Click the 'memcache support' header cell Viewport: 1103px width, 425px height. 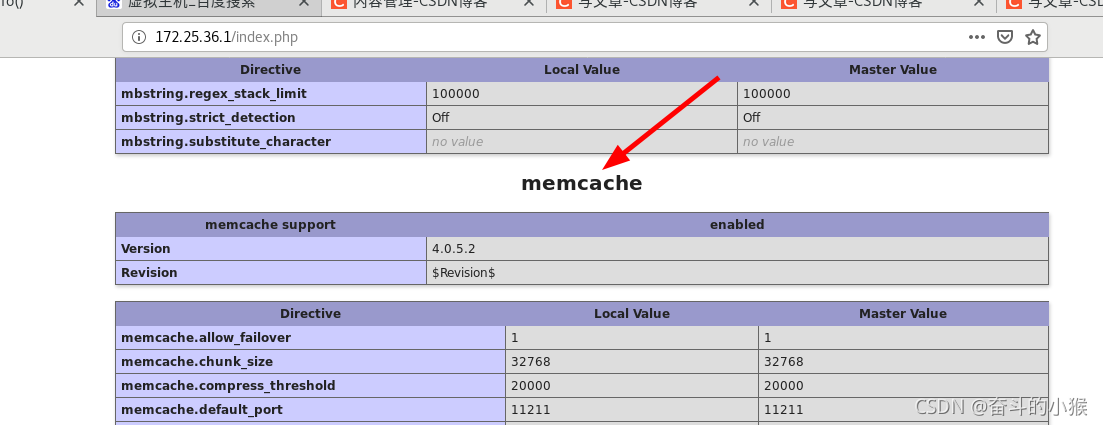[x=271, y=224]
